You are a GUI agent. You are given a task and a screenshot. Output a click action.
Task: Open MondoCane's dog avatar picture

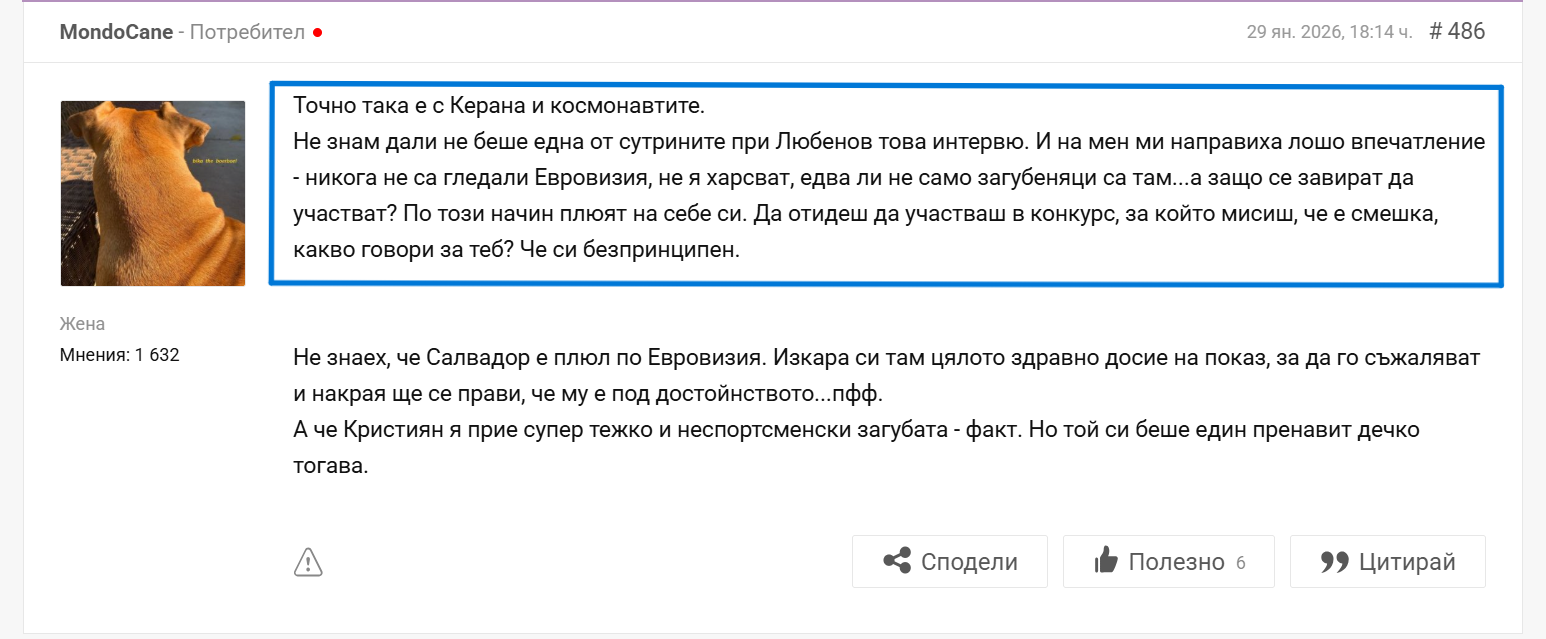(x=153, y=193)
